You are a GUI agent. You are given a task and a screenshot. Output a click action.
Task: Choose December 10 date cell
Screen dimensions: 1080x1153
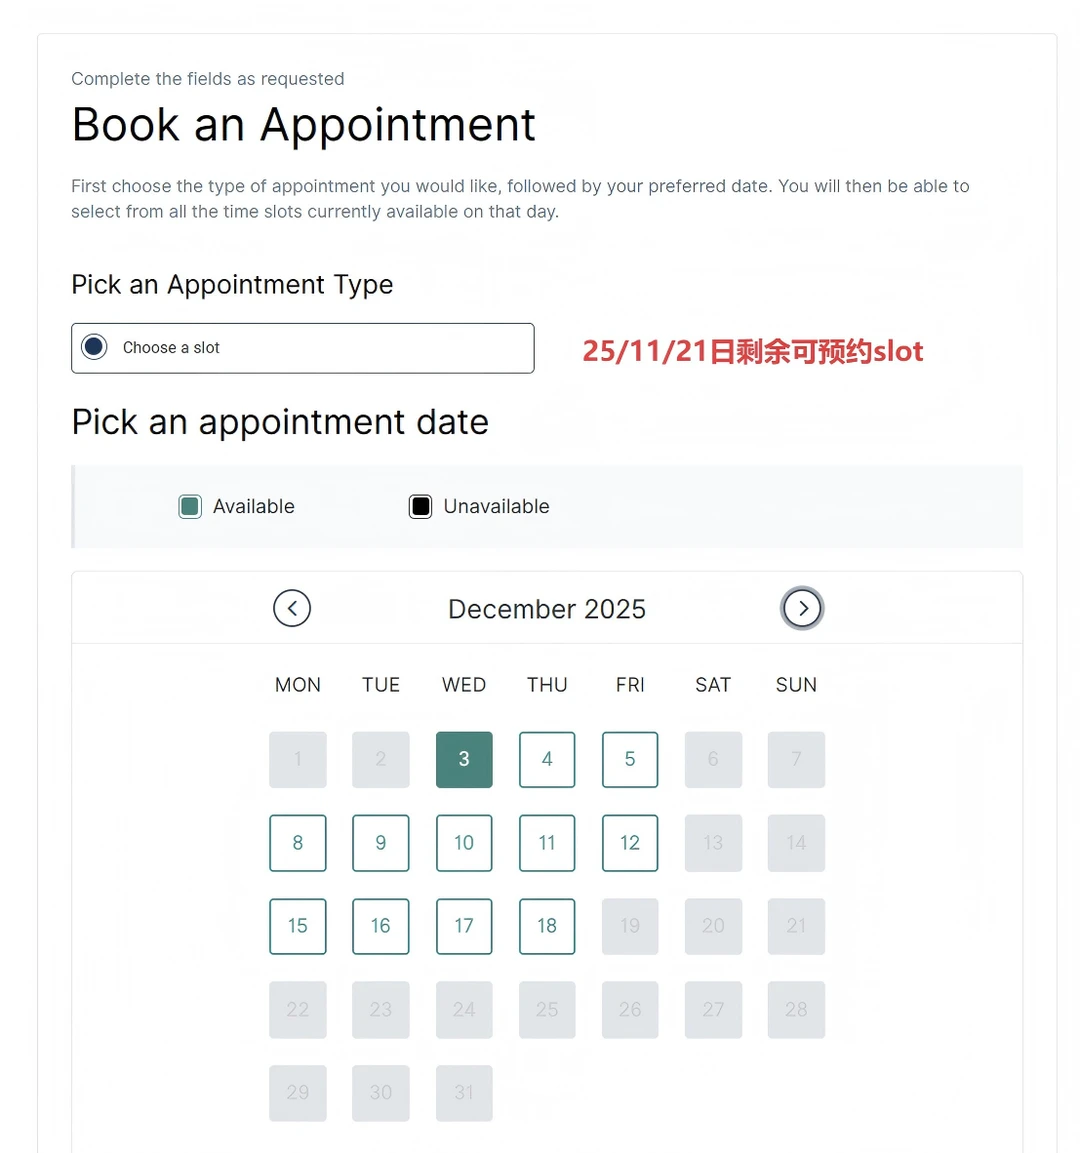click(464, 843)
